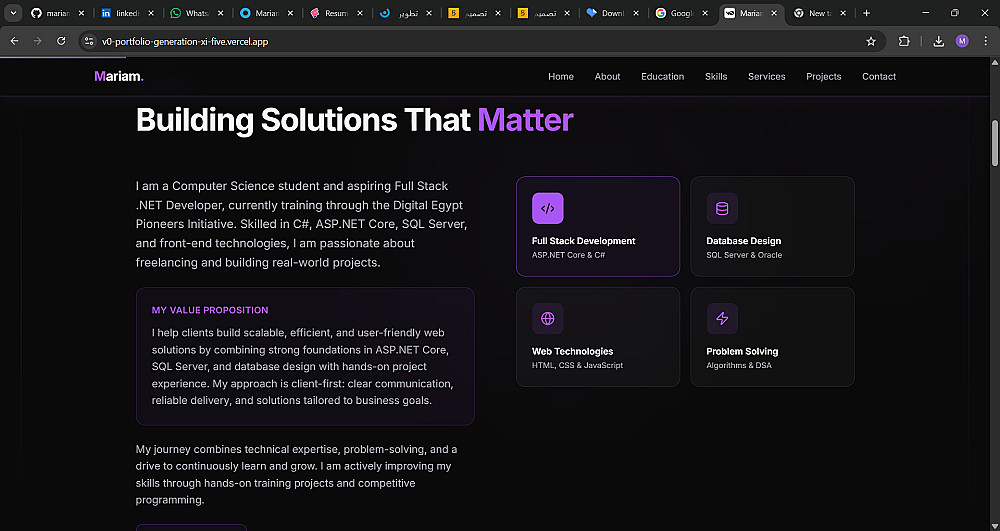Click the browser forward arrow
The image size is (1000, 531).
pyautogui.click(x=38, y=41)
